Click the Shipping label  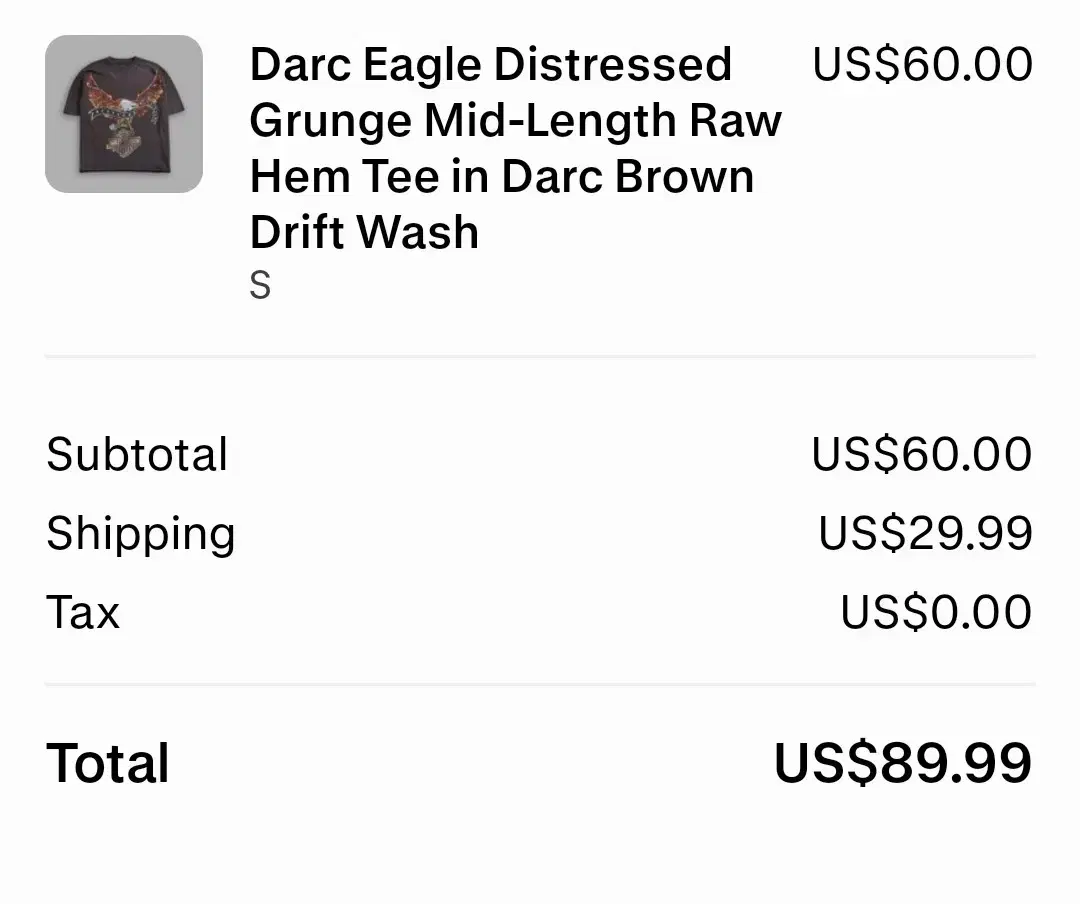coord(141,535)
